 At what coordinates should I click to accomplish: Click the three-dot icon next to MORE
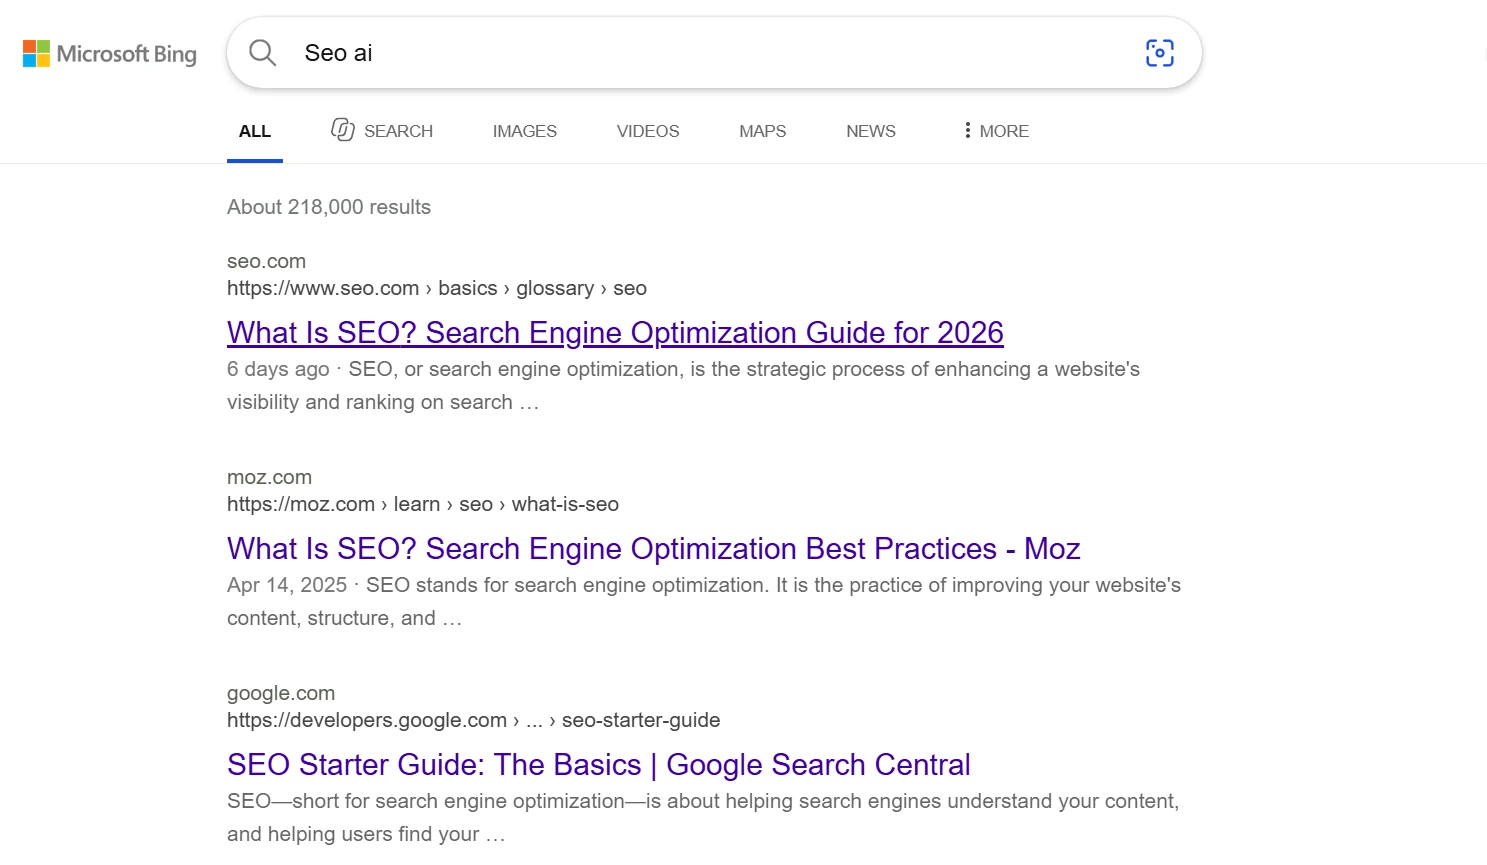pos(967,130)
